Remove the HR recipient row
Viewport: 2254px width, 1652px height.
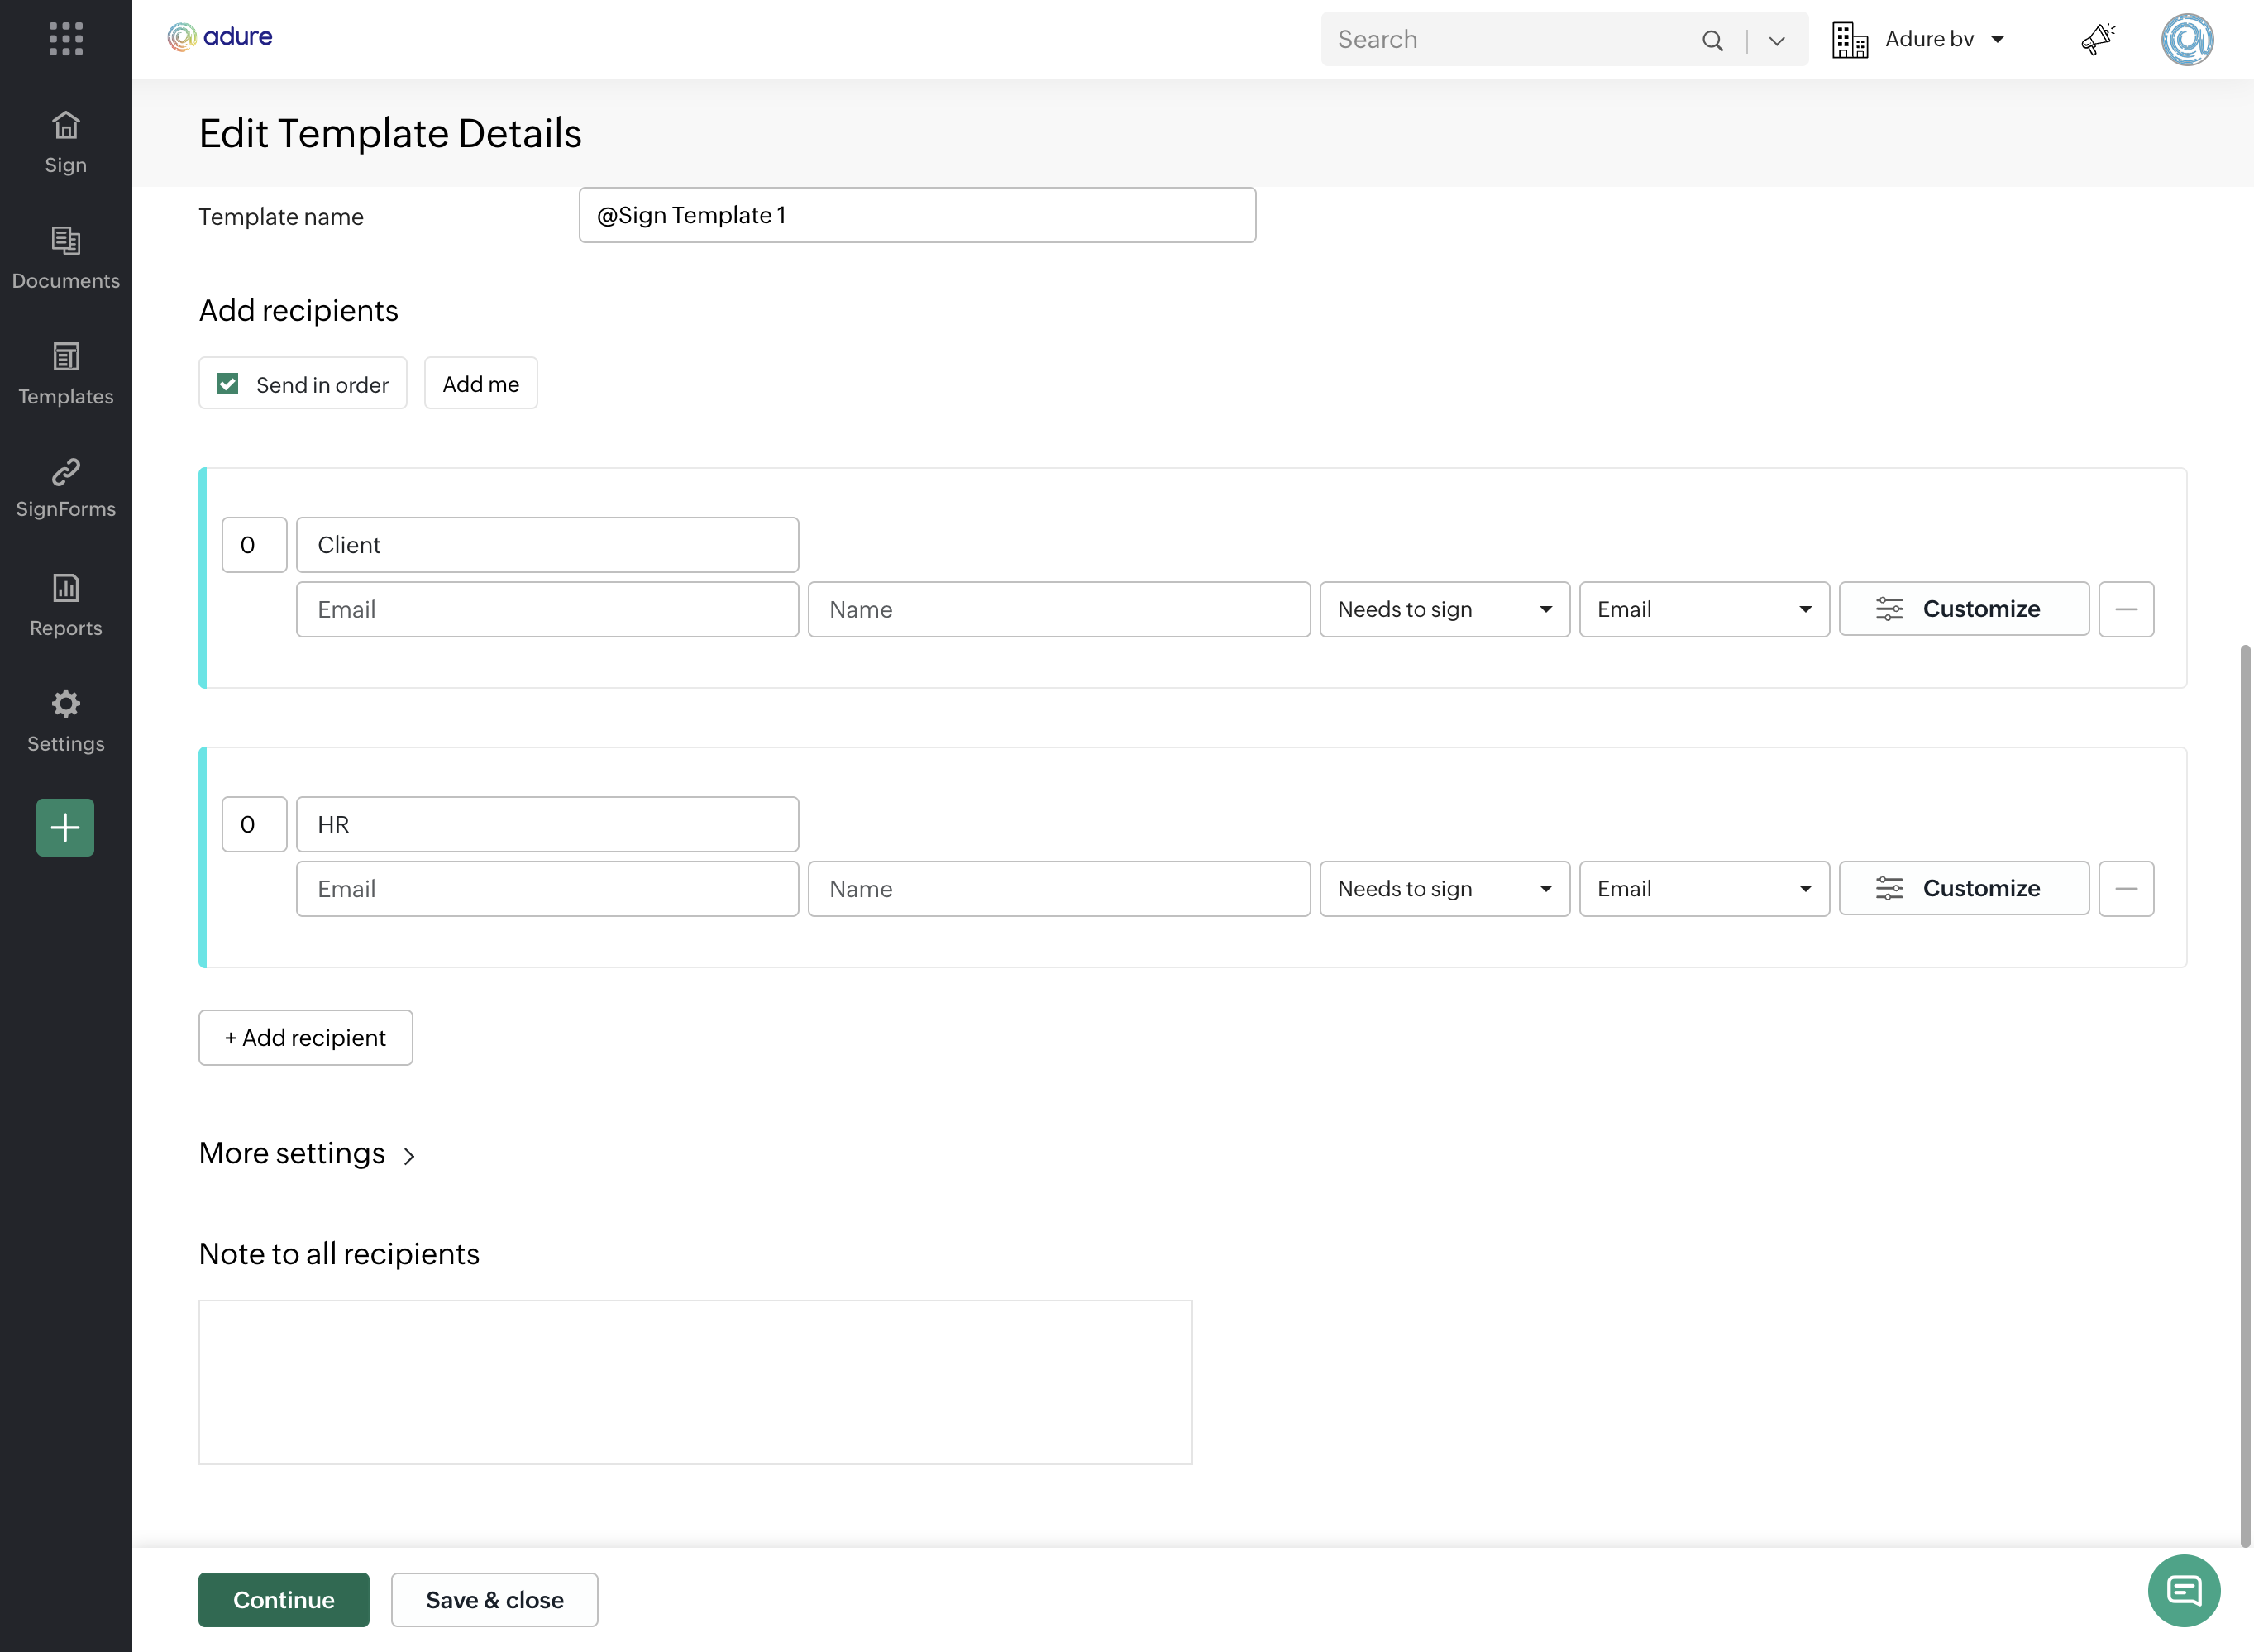click(2126, 888)
